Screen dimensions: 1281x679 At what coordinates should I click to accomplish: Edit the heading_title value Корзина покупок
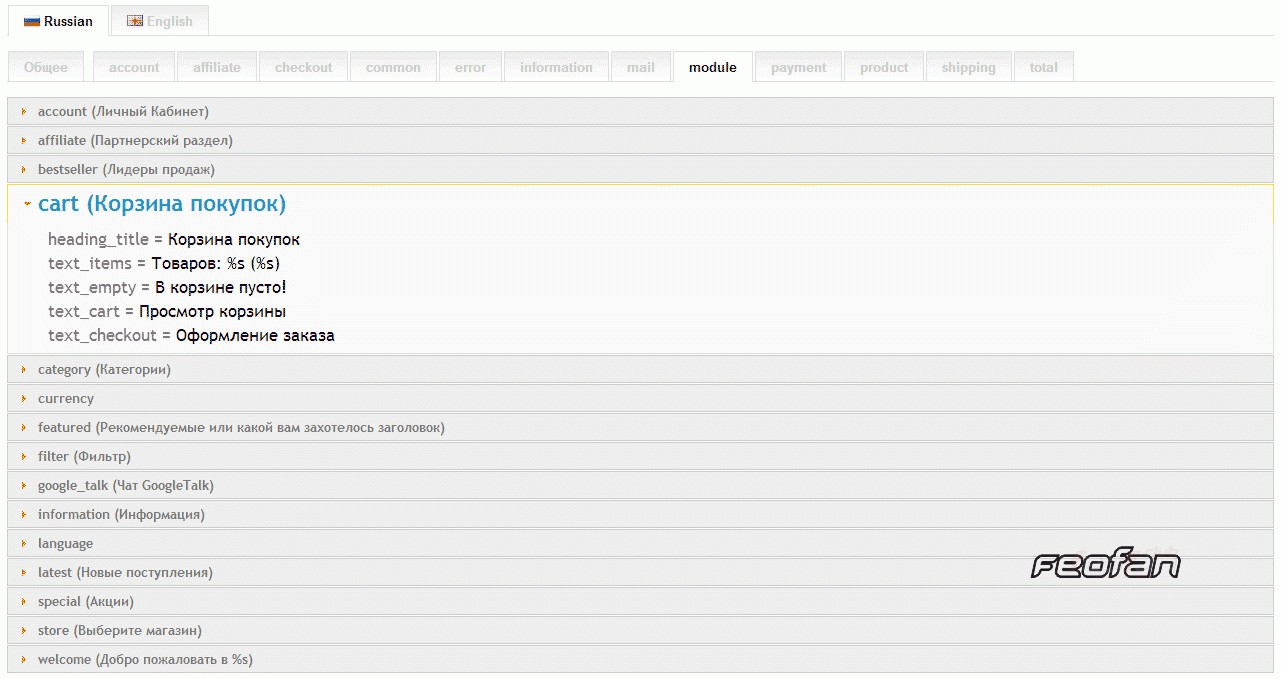234,240
